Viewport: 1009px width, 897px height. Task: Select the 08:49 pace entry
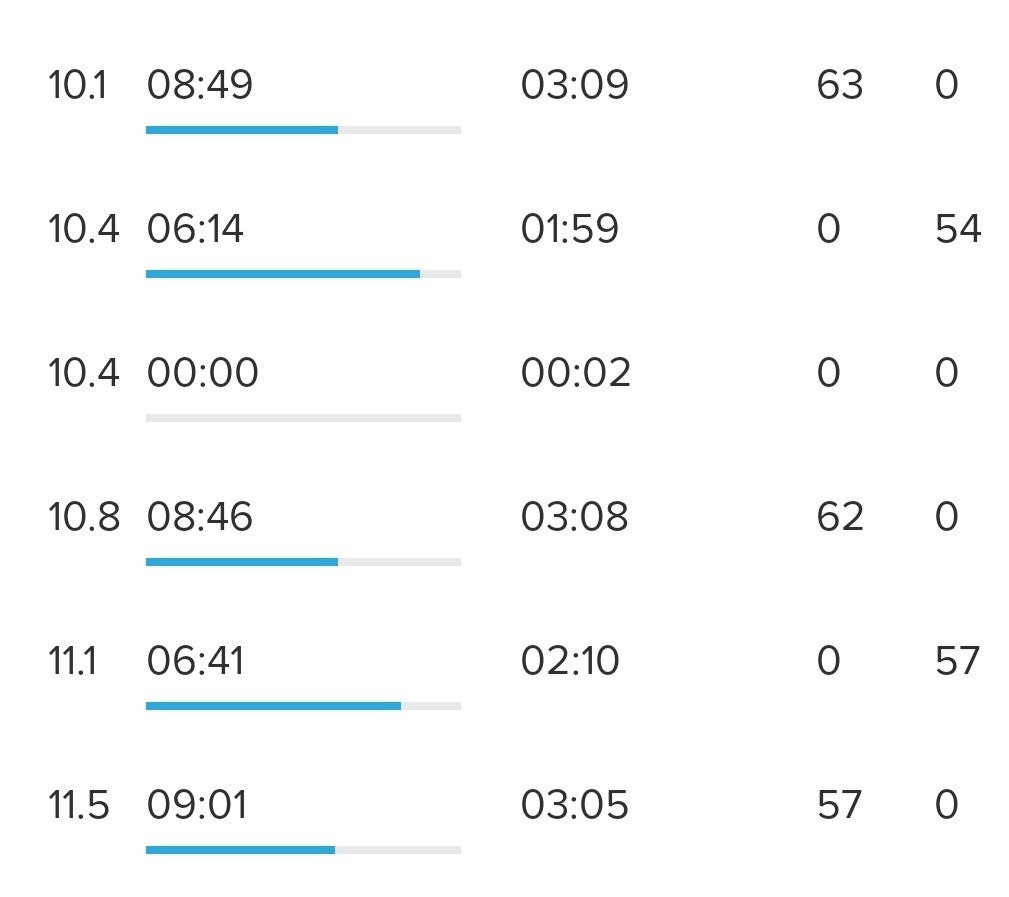tap(199, 85)
